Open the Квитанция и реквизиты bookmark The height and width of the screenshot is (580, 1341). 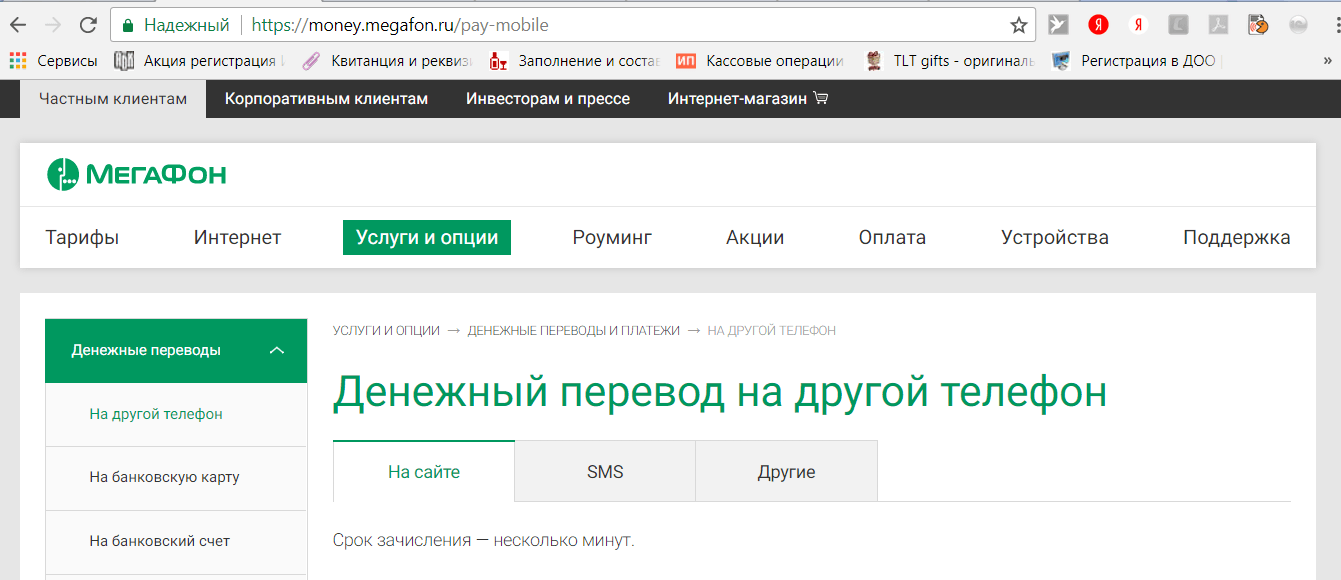386,61
